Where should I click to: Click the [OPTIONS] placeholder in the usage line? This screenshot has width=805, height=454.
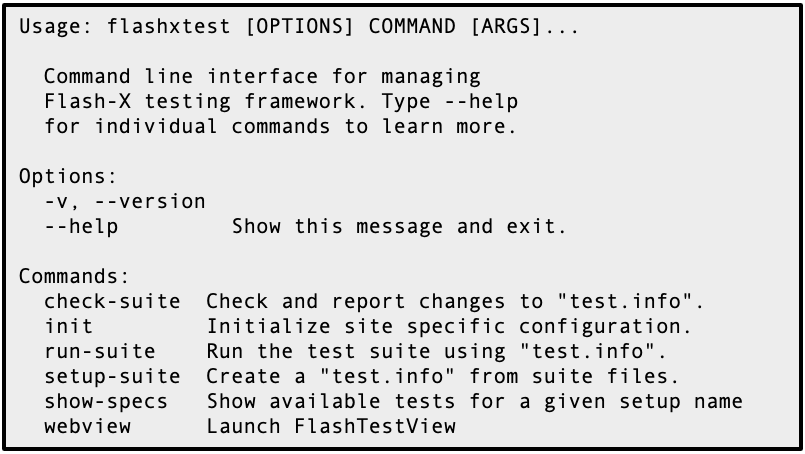tap(300, 28)
